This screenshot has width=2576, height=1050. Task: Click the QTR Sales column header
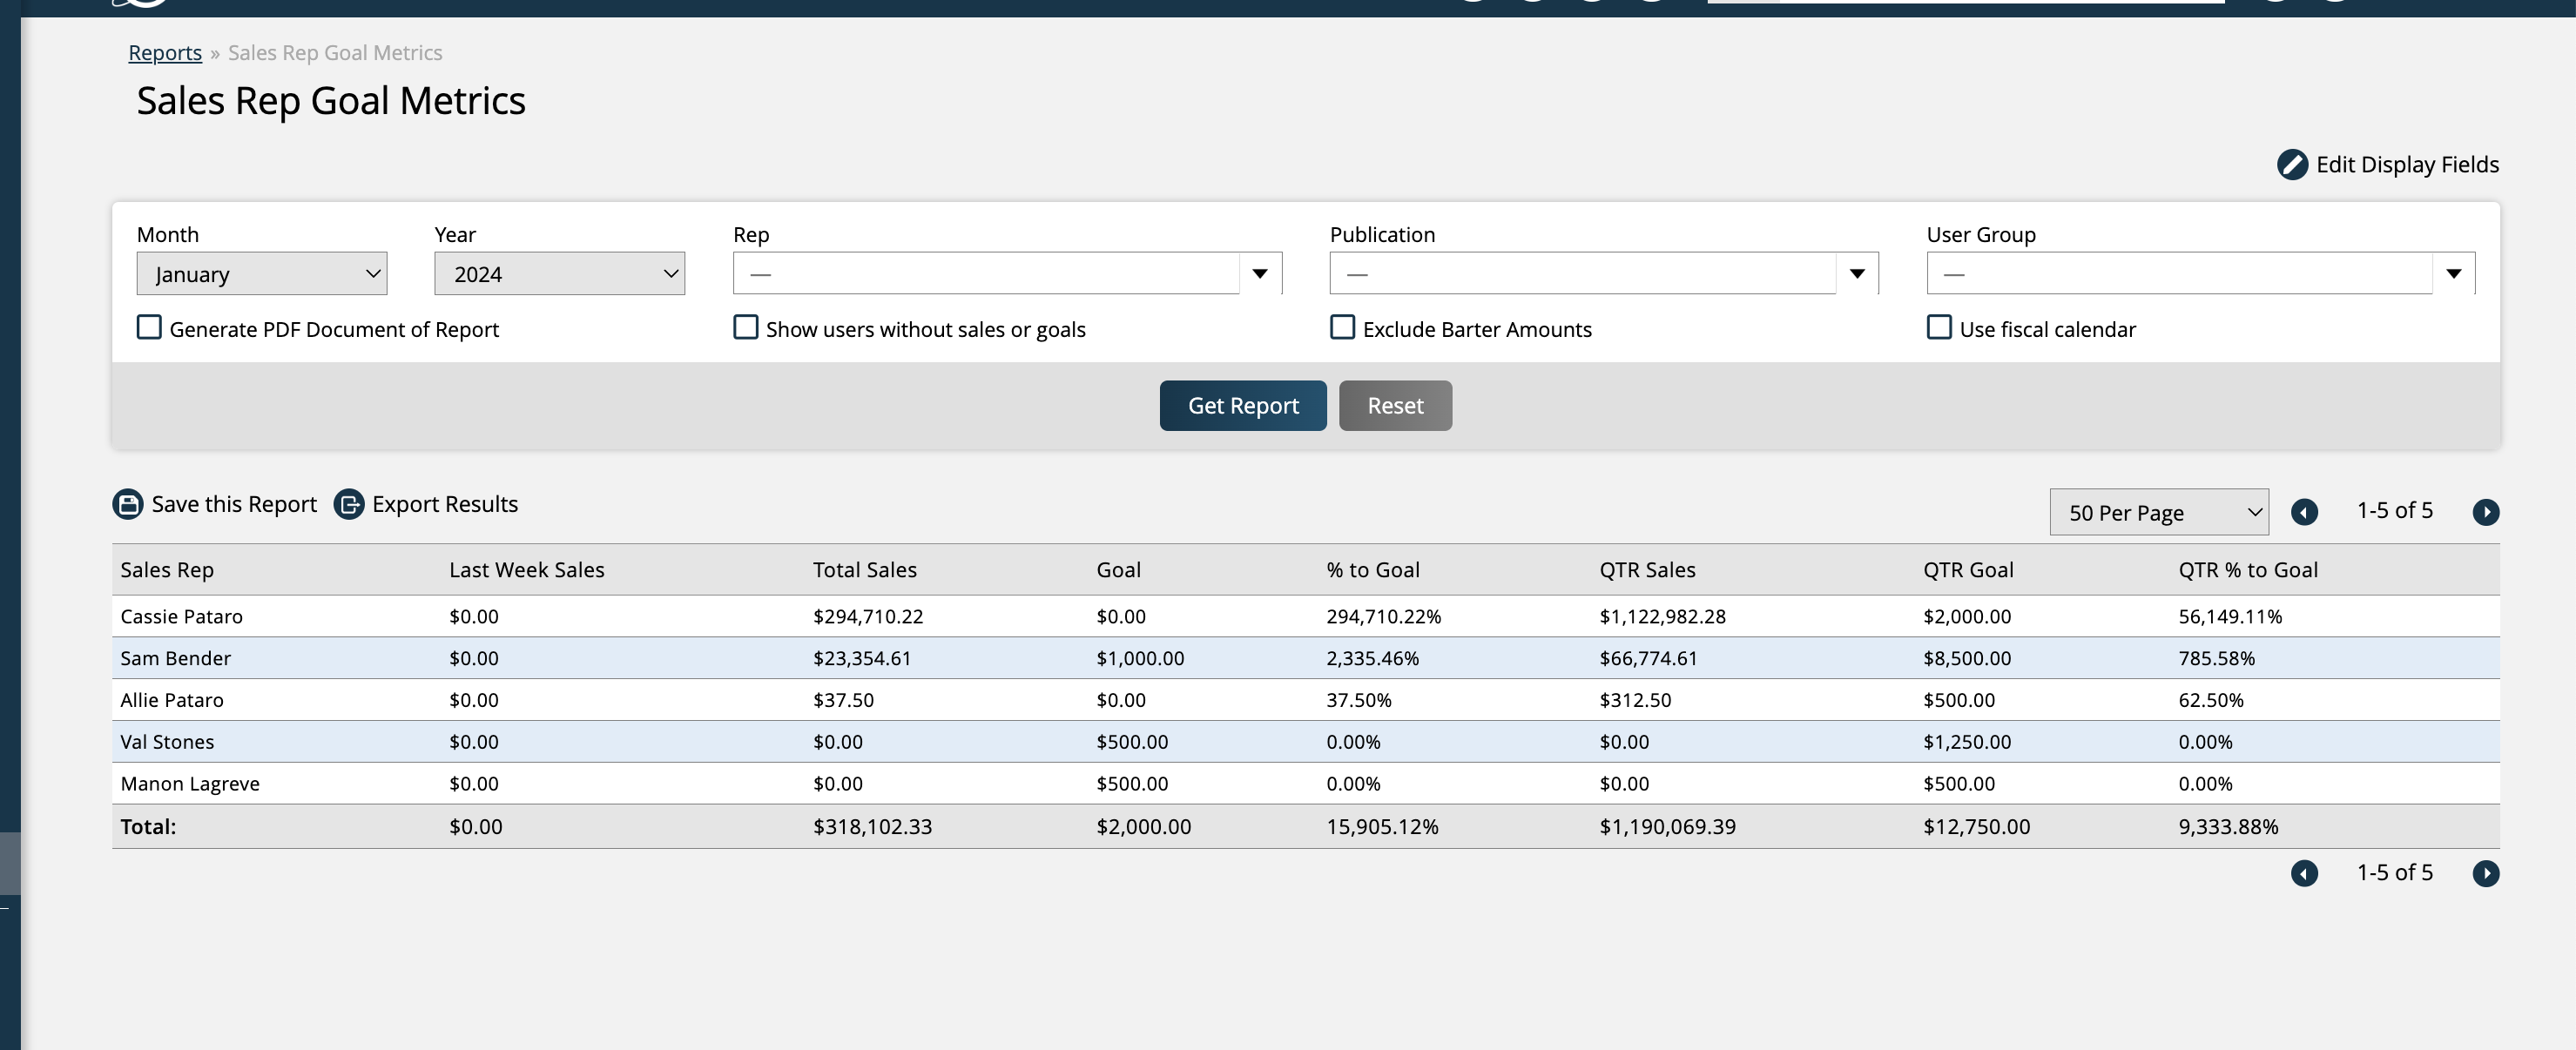coord(1647,570)
